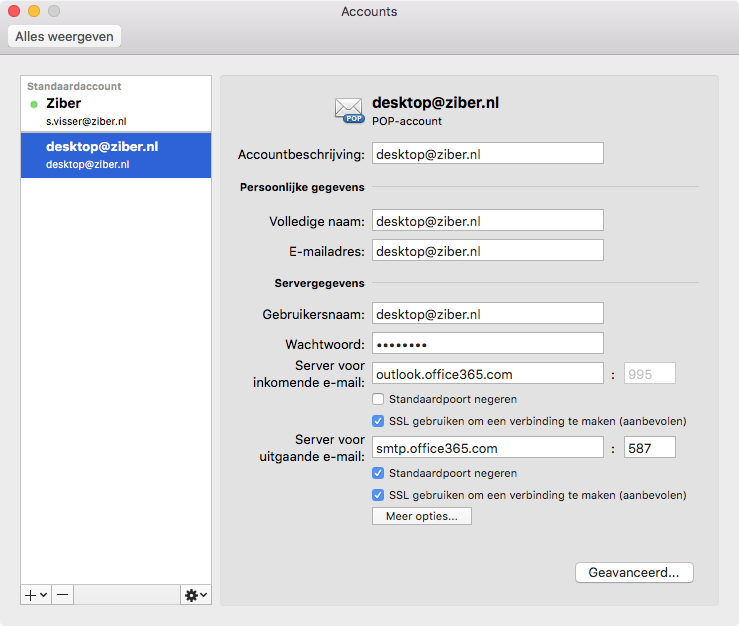Open Meer opties for outgoing server
This screenshot has width=739, height=626.
coord(422,516)
